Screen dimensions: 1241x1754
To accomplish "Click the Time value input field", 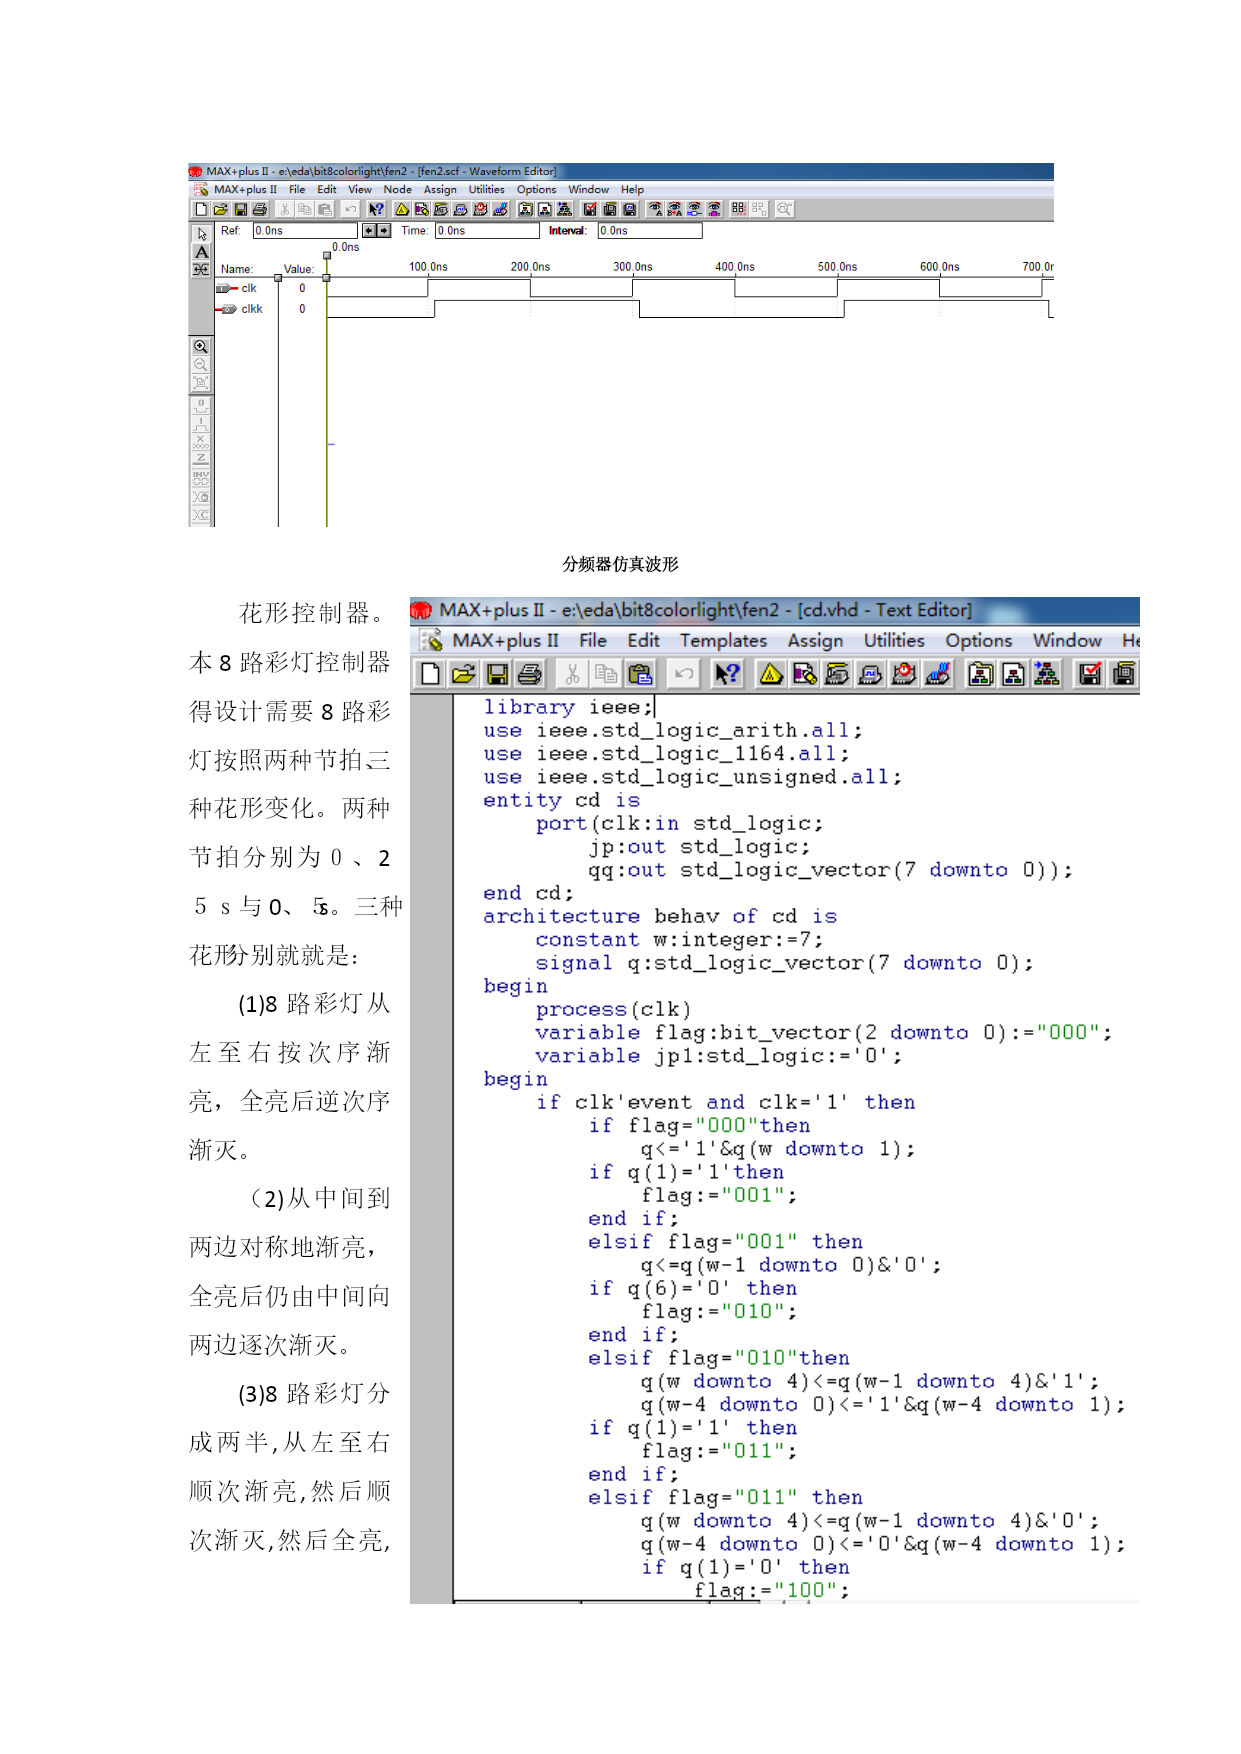I will coord(488,231).
